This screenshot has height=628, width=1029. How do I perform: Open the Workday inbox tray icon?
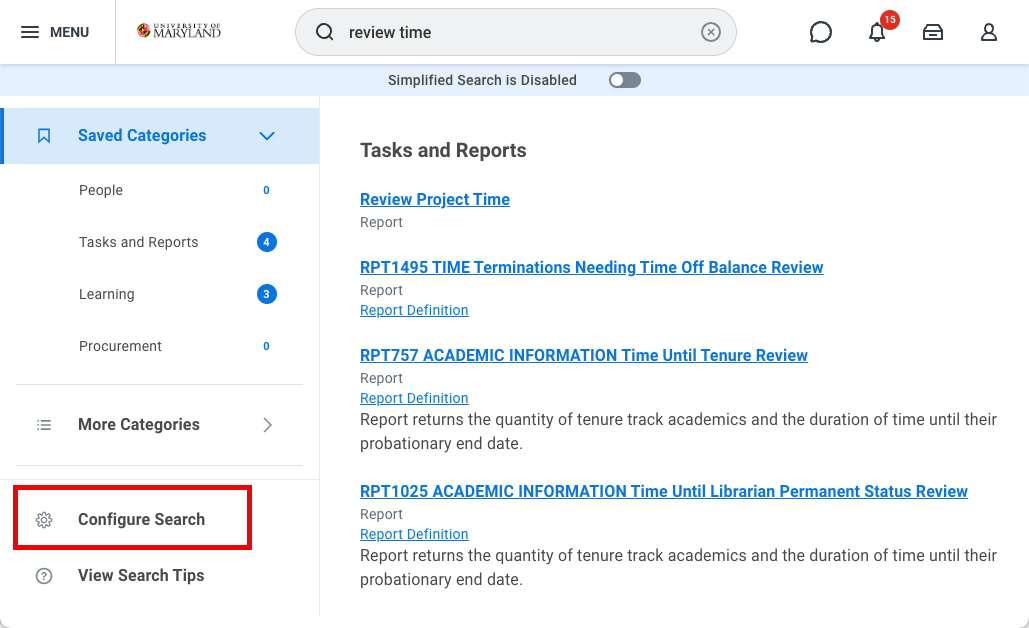[x=933, y=32]
